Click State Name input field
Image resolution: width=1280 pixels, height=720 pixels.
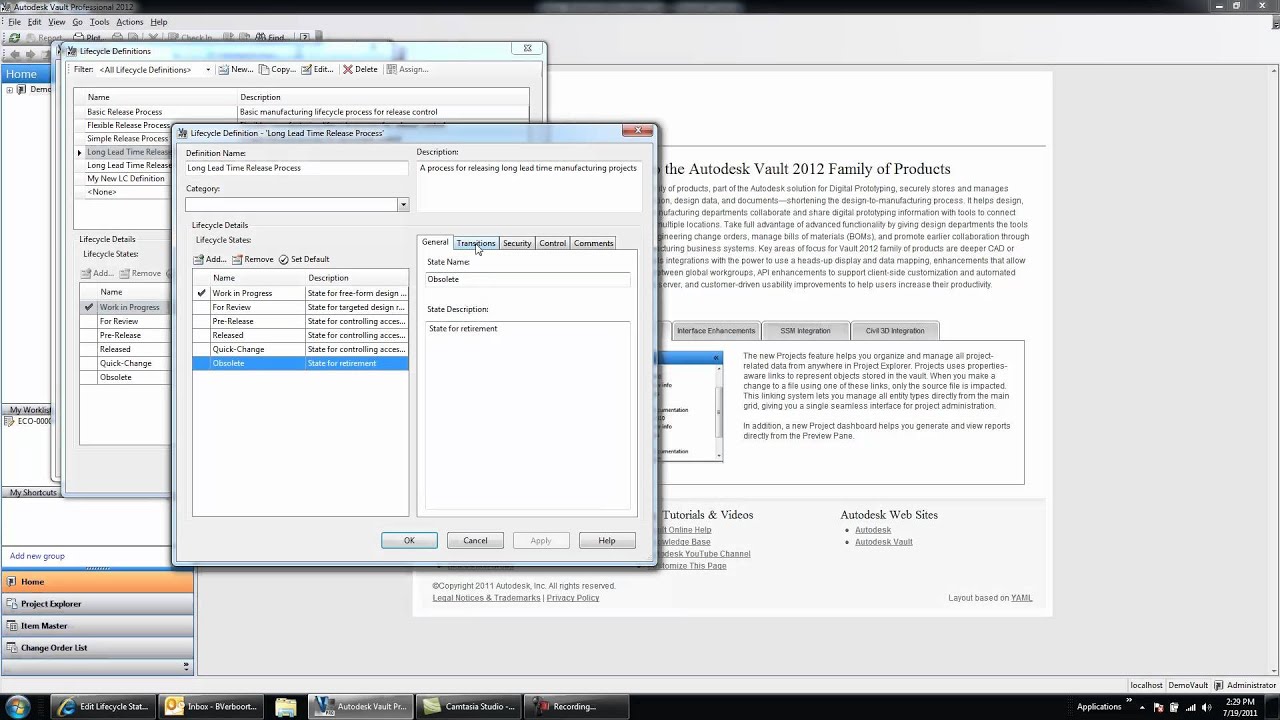[528, 279]
